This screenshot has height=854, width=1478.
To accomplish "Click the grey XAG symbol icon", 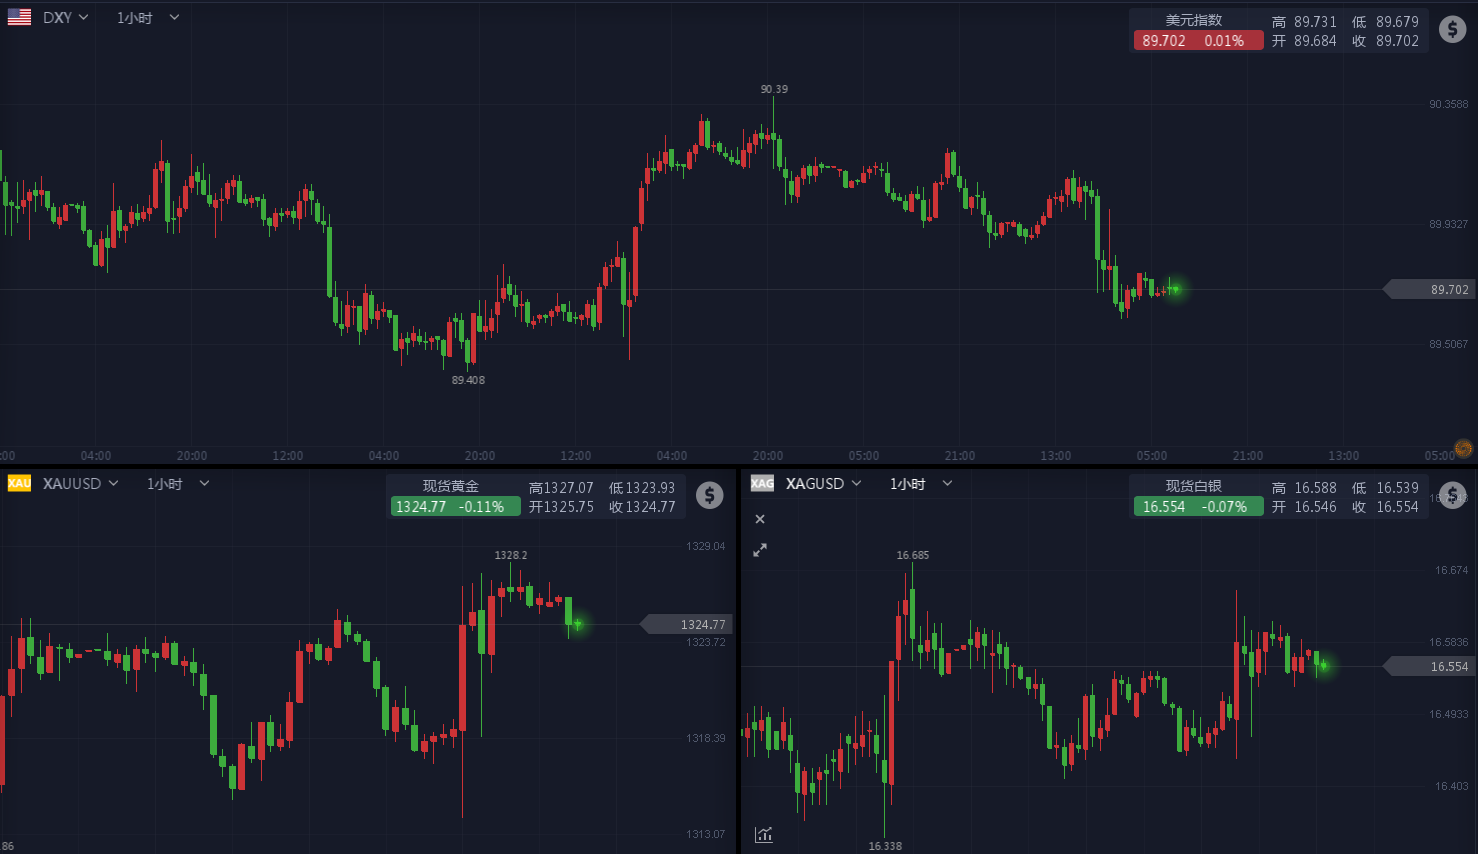I will [762, 483].
